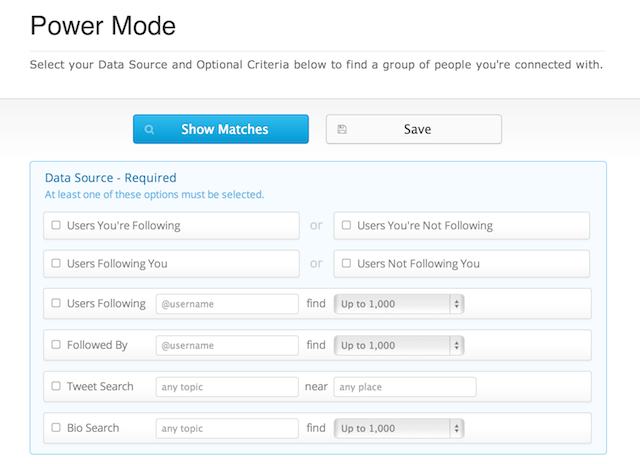This screenshot has height=464, width=640.
Task: Expand the Followed By limit dropdown
Action: 399,345
